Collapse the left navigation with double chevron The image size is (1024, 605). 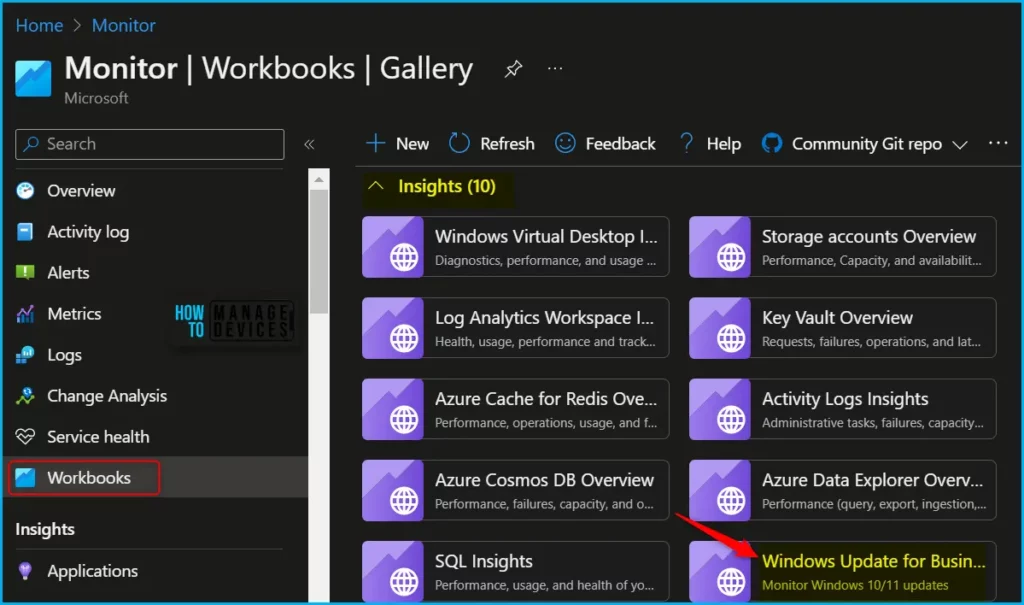point(309,144)
